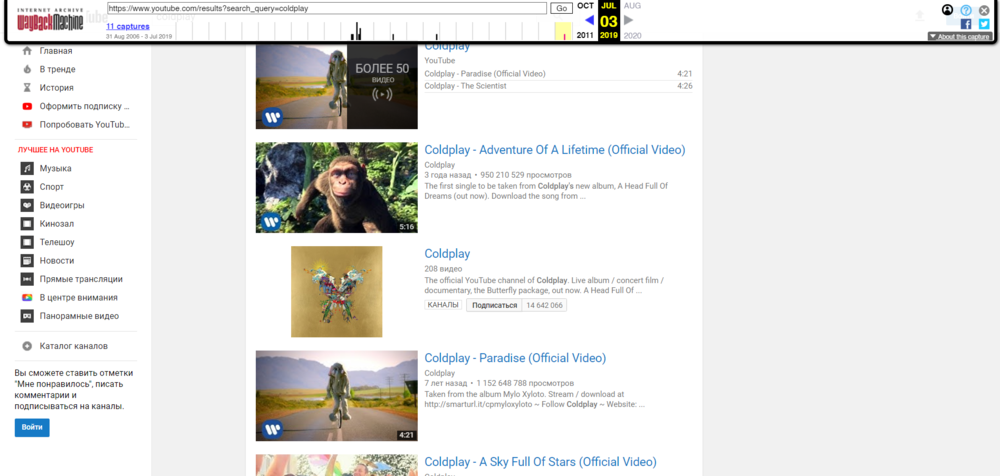Open Adventure Of A Lifetime video title

(x=555, y=150)
